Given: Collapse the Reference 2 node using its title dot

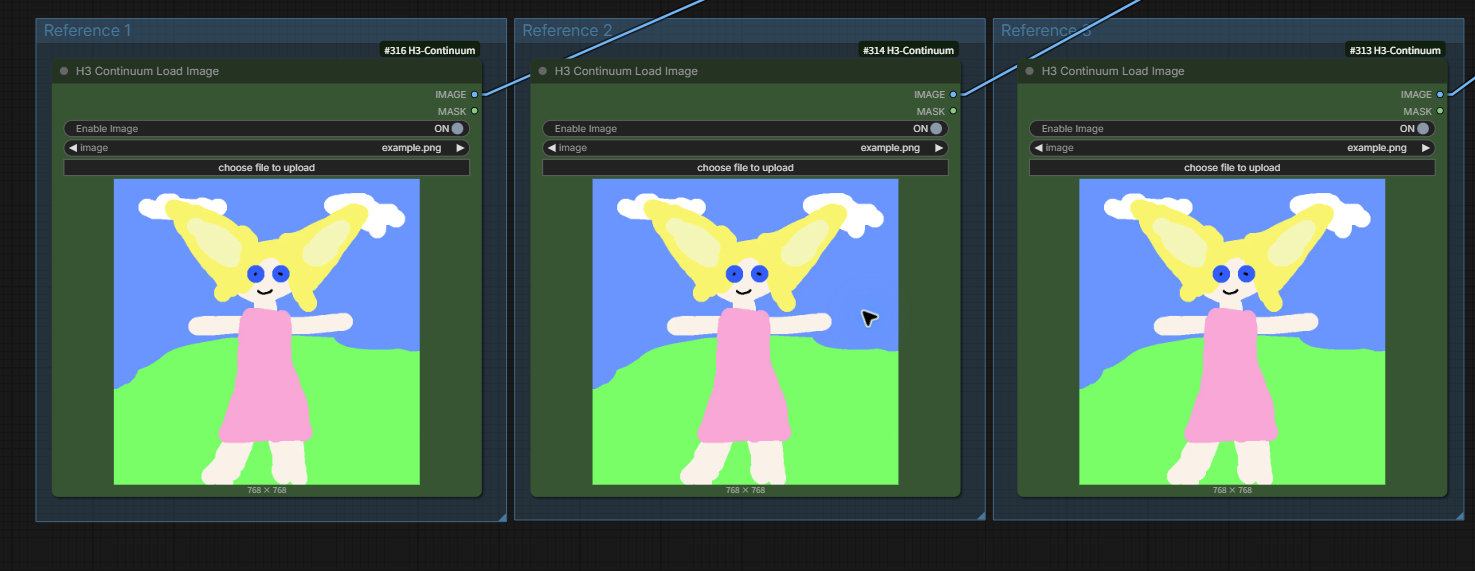Looking at the screenshot, I should 543,71.
